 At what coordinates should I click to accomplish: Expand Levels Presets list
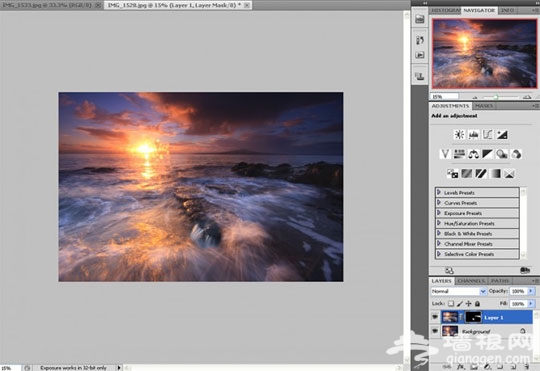pos(439,192)
